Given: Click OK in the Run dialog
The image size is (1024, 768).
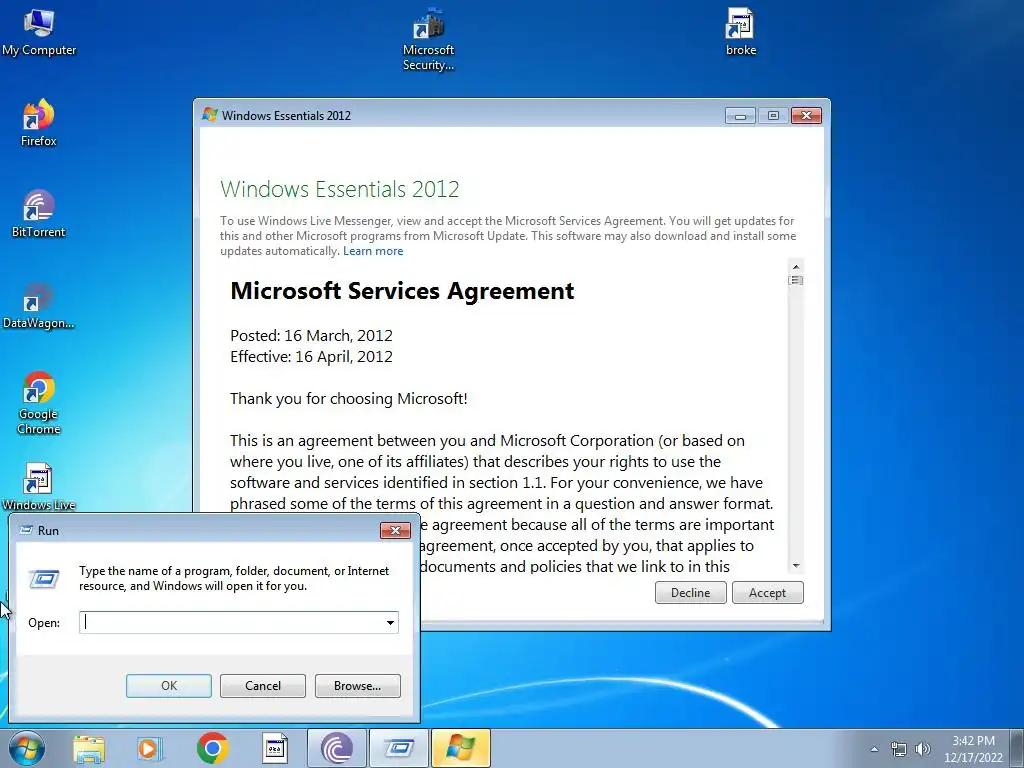Looking at the screenshot, I should [x=168, y=686].
